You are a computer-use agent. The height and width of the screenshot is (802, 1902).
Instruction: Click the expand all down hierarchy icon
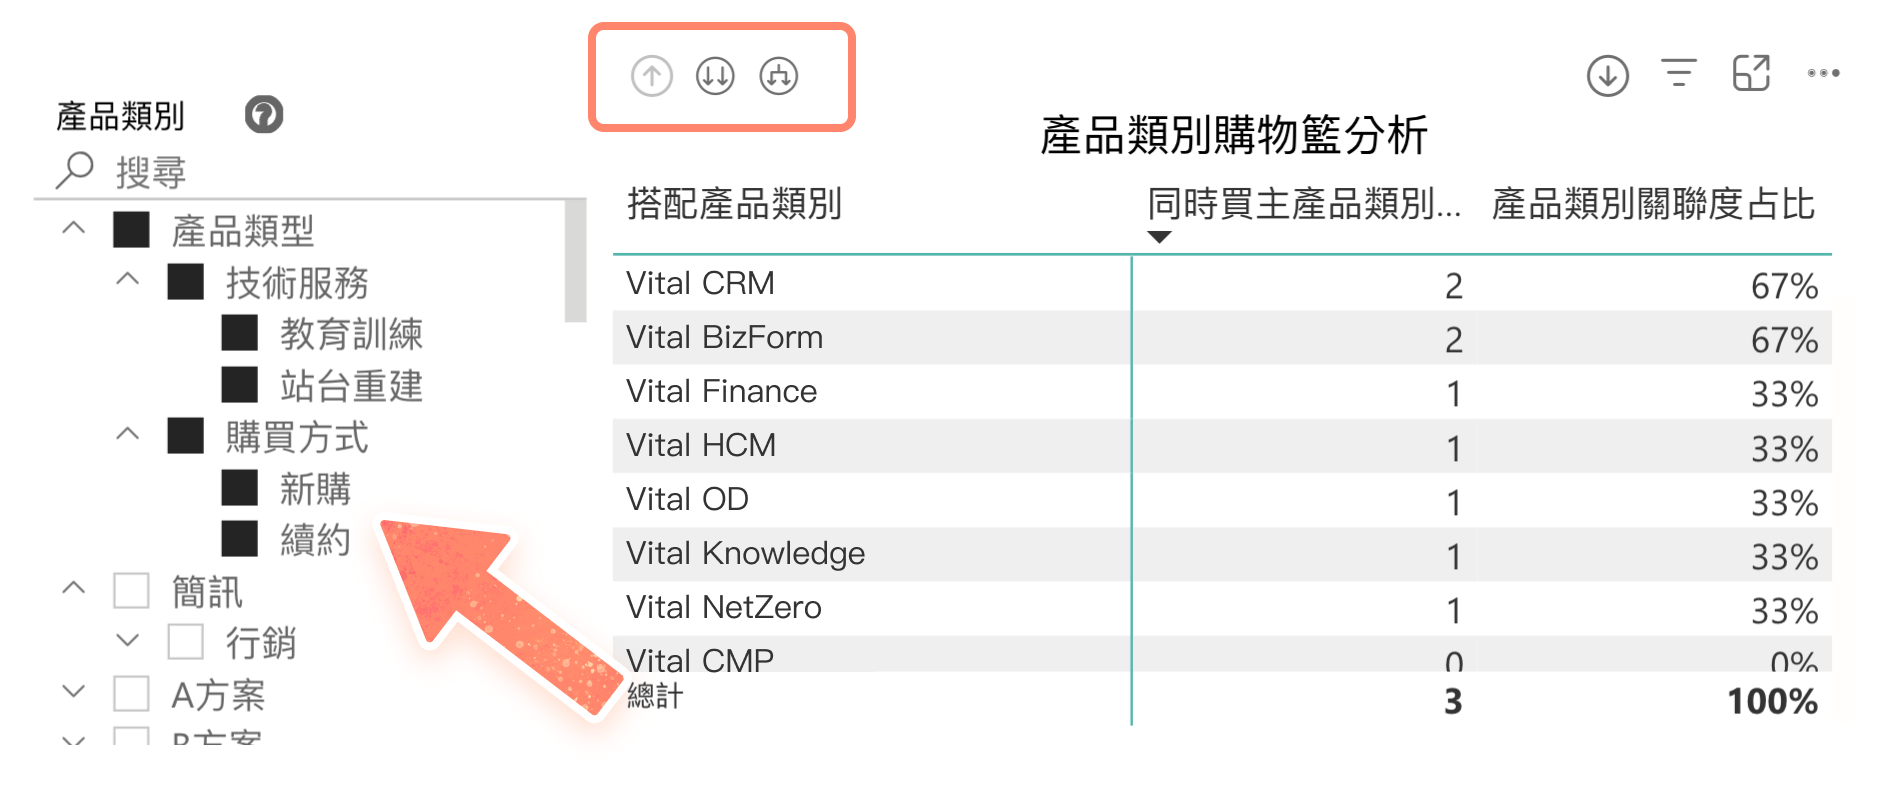pyautogui.click(x=778, y=76)
